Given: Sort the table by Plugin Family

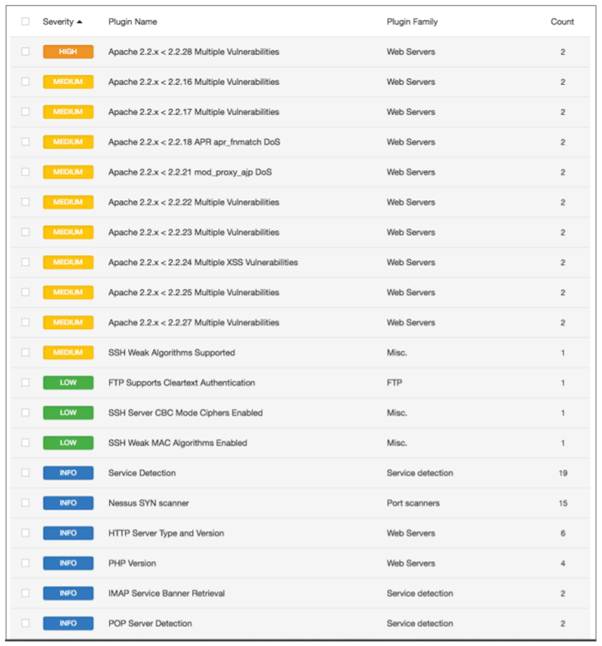Looking at the screenshot, I should 412,21.
